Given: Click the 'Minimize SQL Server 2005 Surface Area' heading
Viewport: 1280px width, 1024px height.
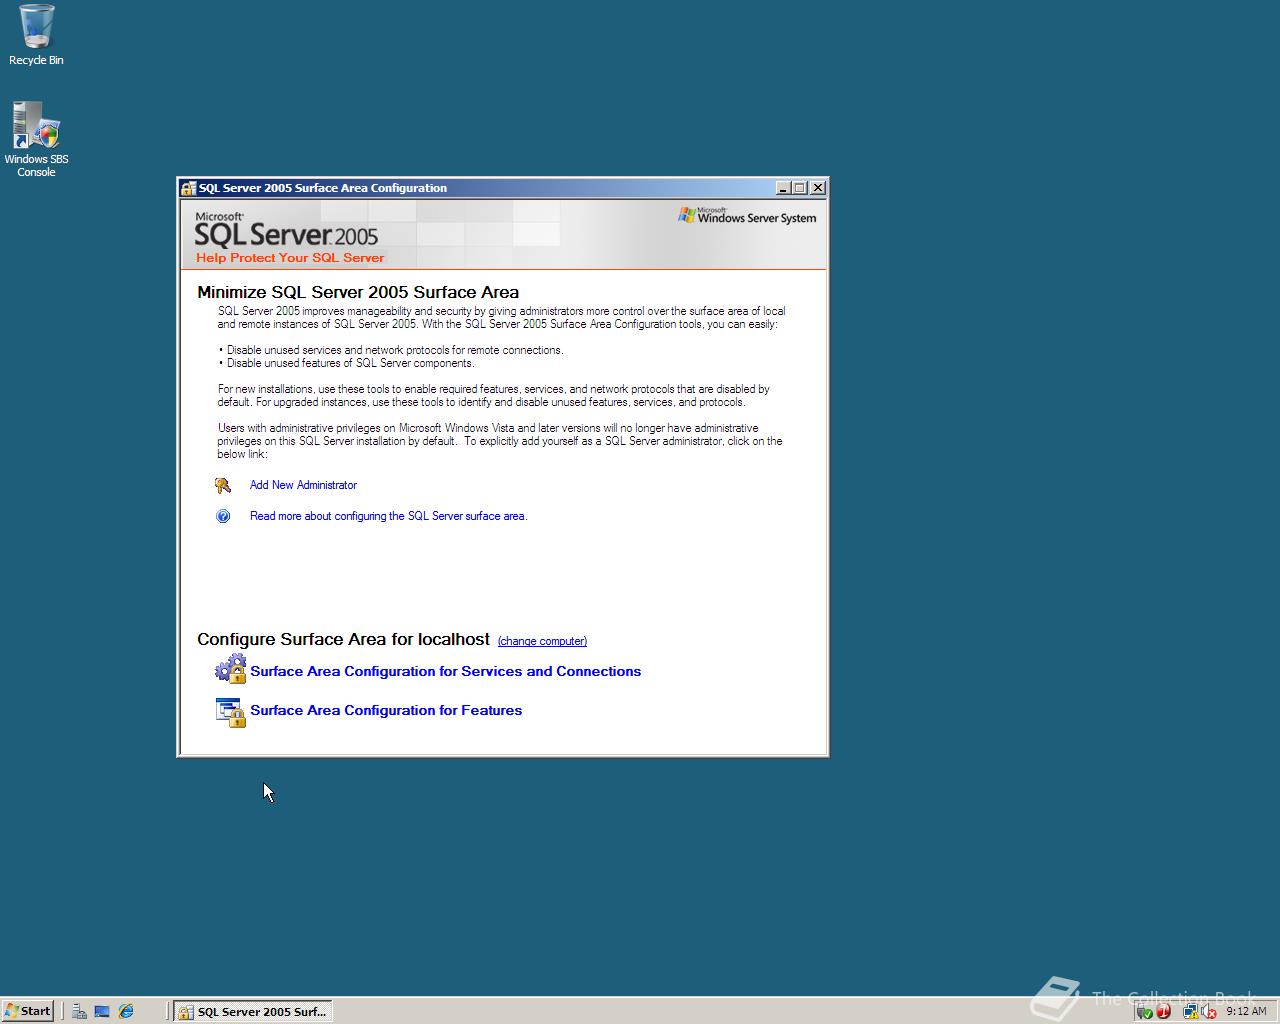Looking at the screenshot, I should tap(358, 292).
